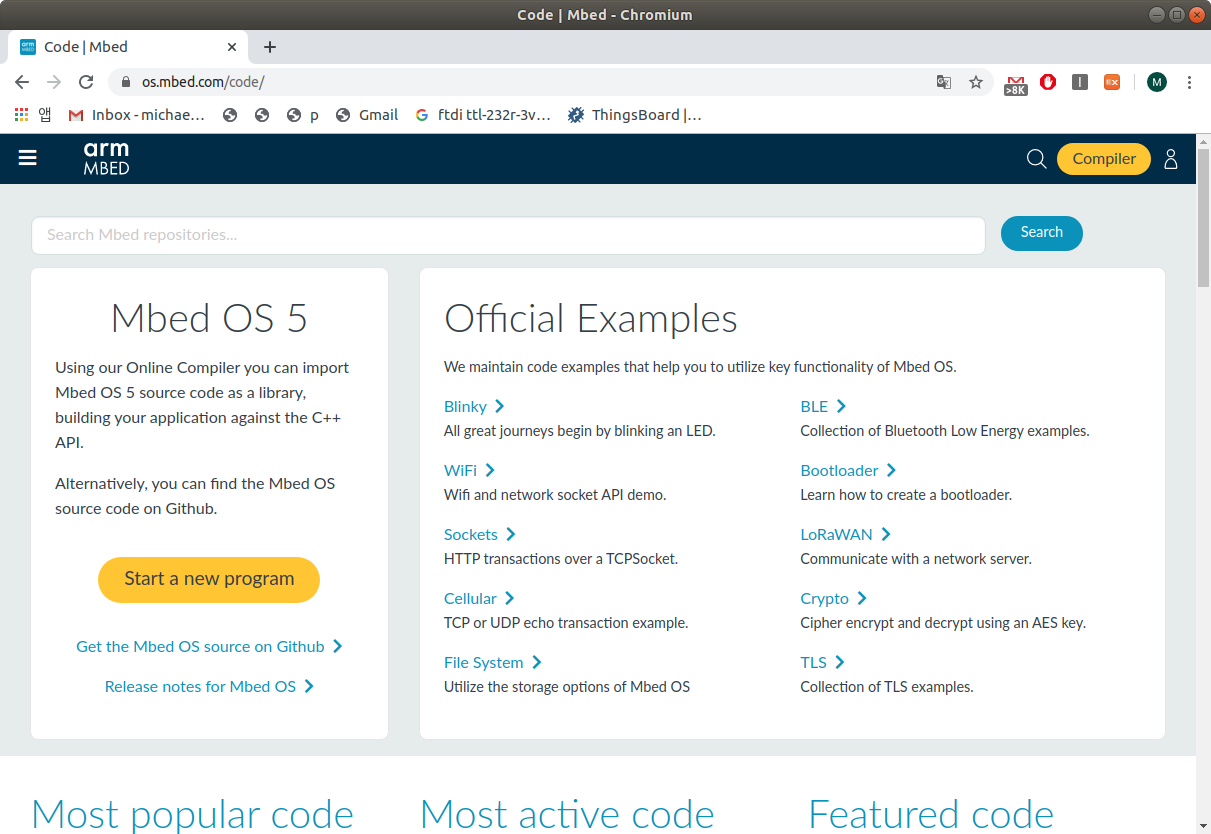Click the Official Examples heading
This screenshot has width=1211, height=834.
tap(591, 319)
